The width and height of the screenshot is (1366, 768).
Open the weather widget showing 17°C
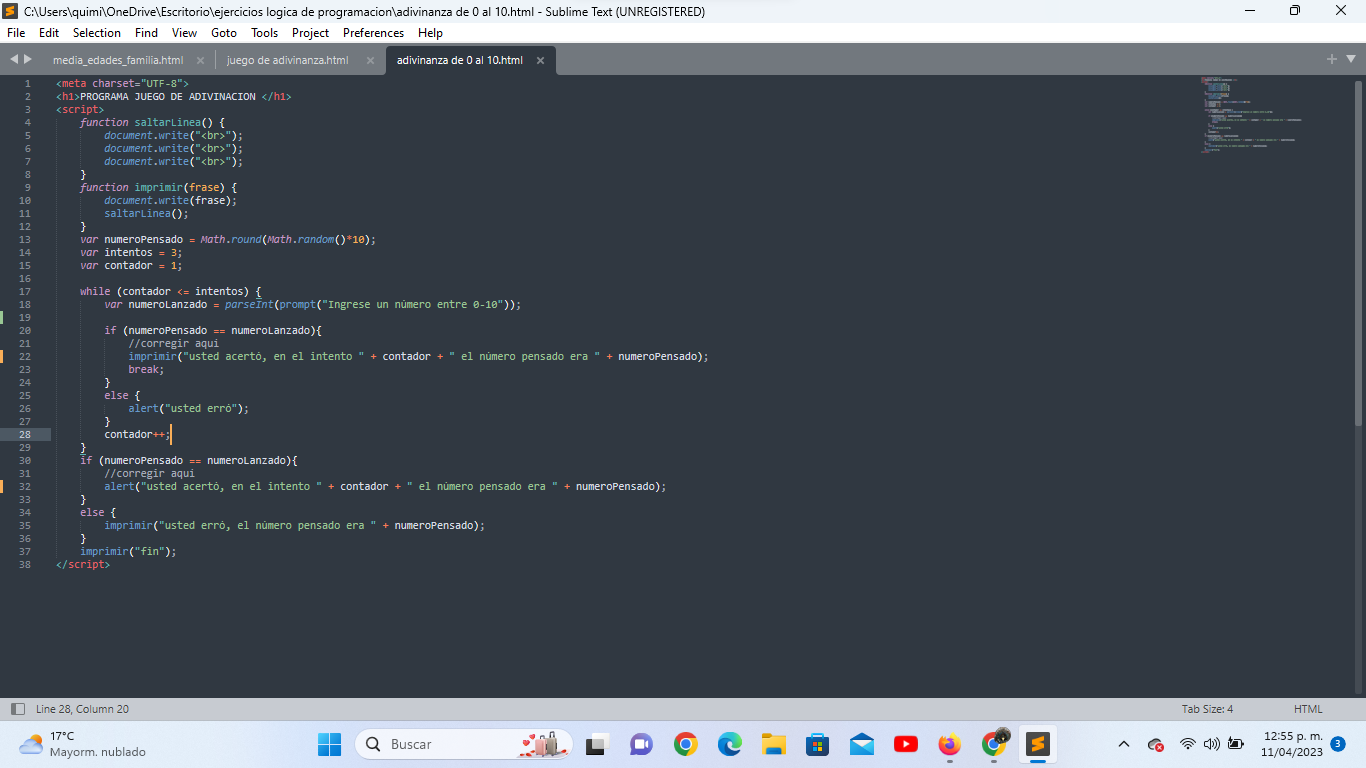tap(82, 744)
